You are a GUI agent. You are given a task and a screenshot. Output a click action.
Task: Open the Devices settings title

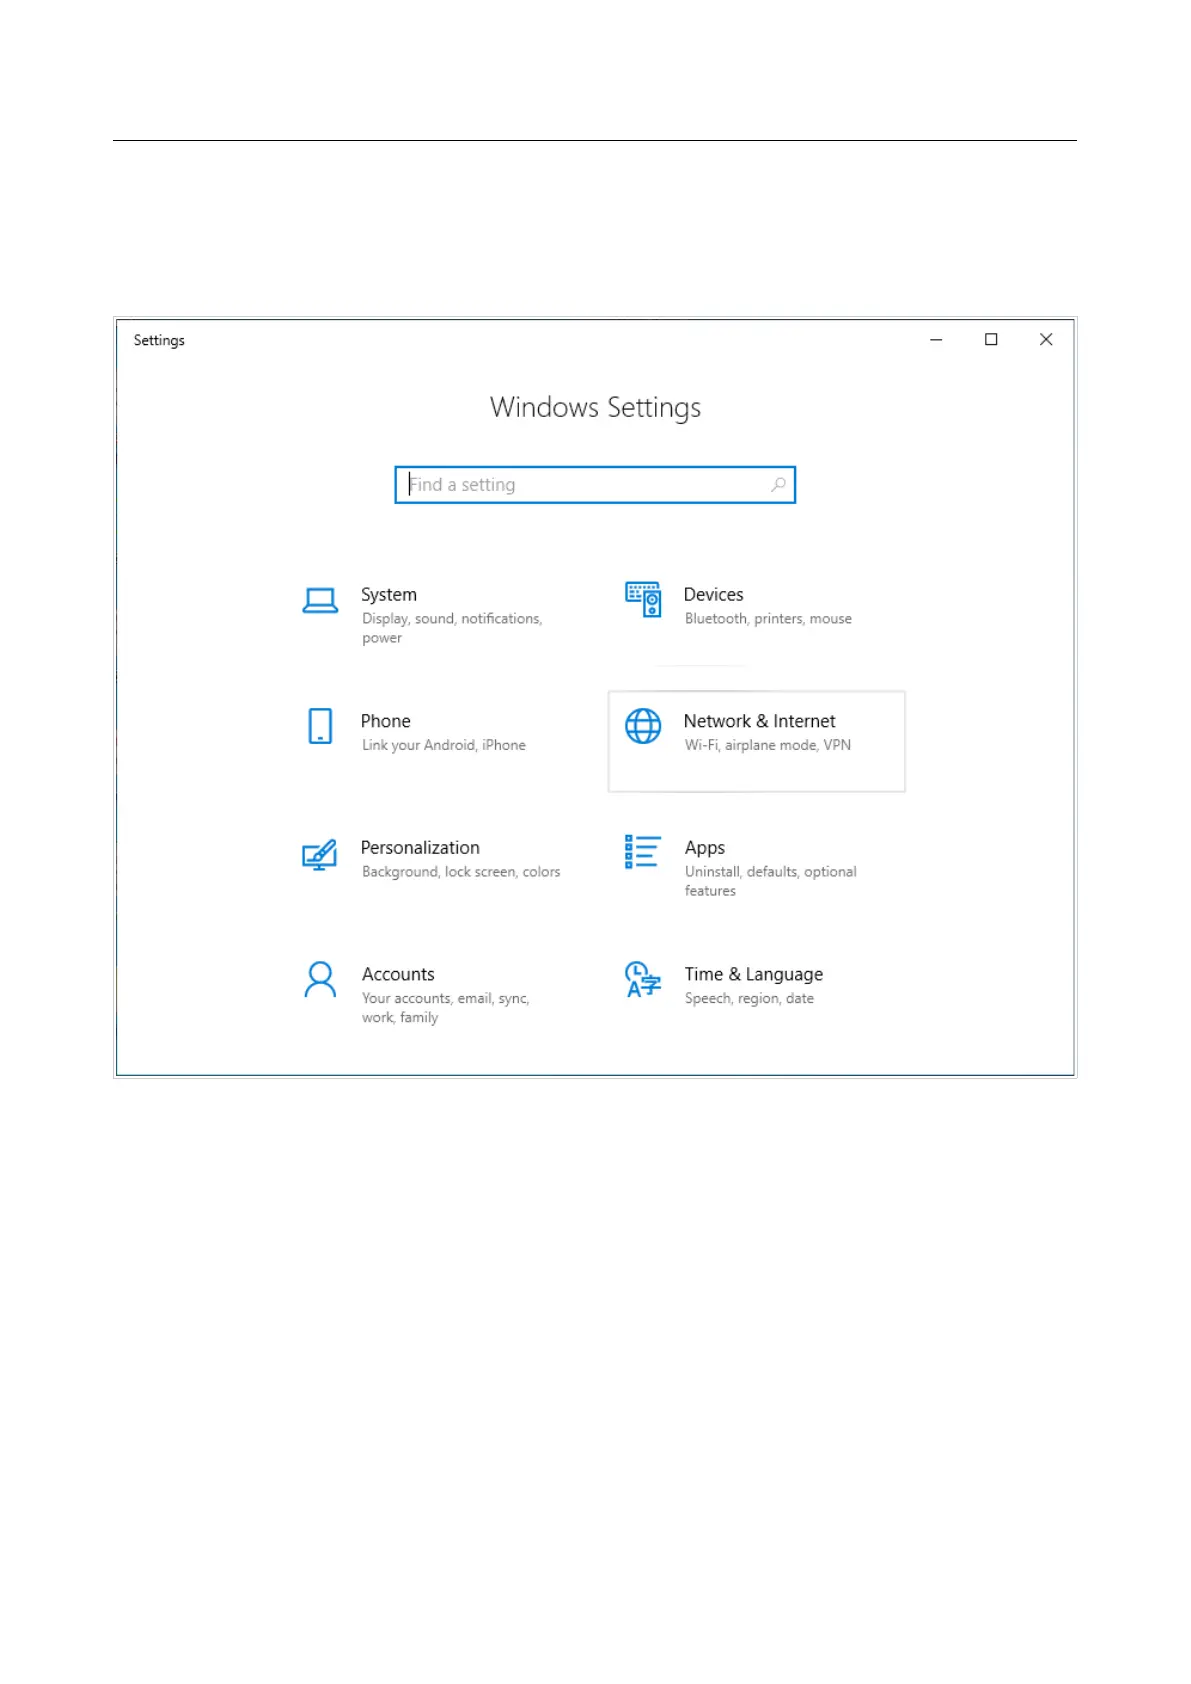(x=713, y=594)
